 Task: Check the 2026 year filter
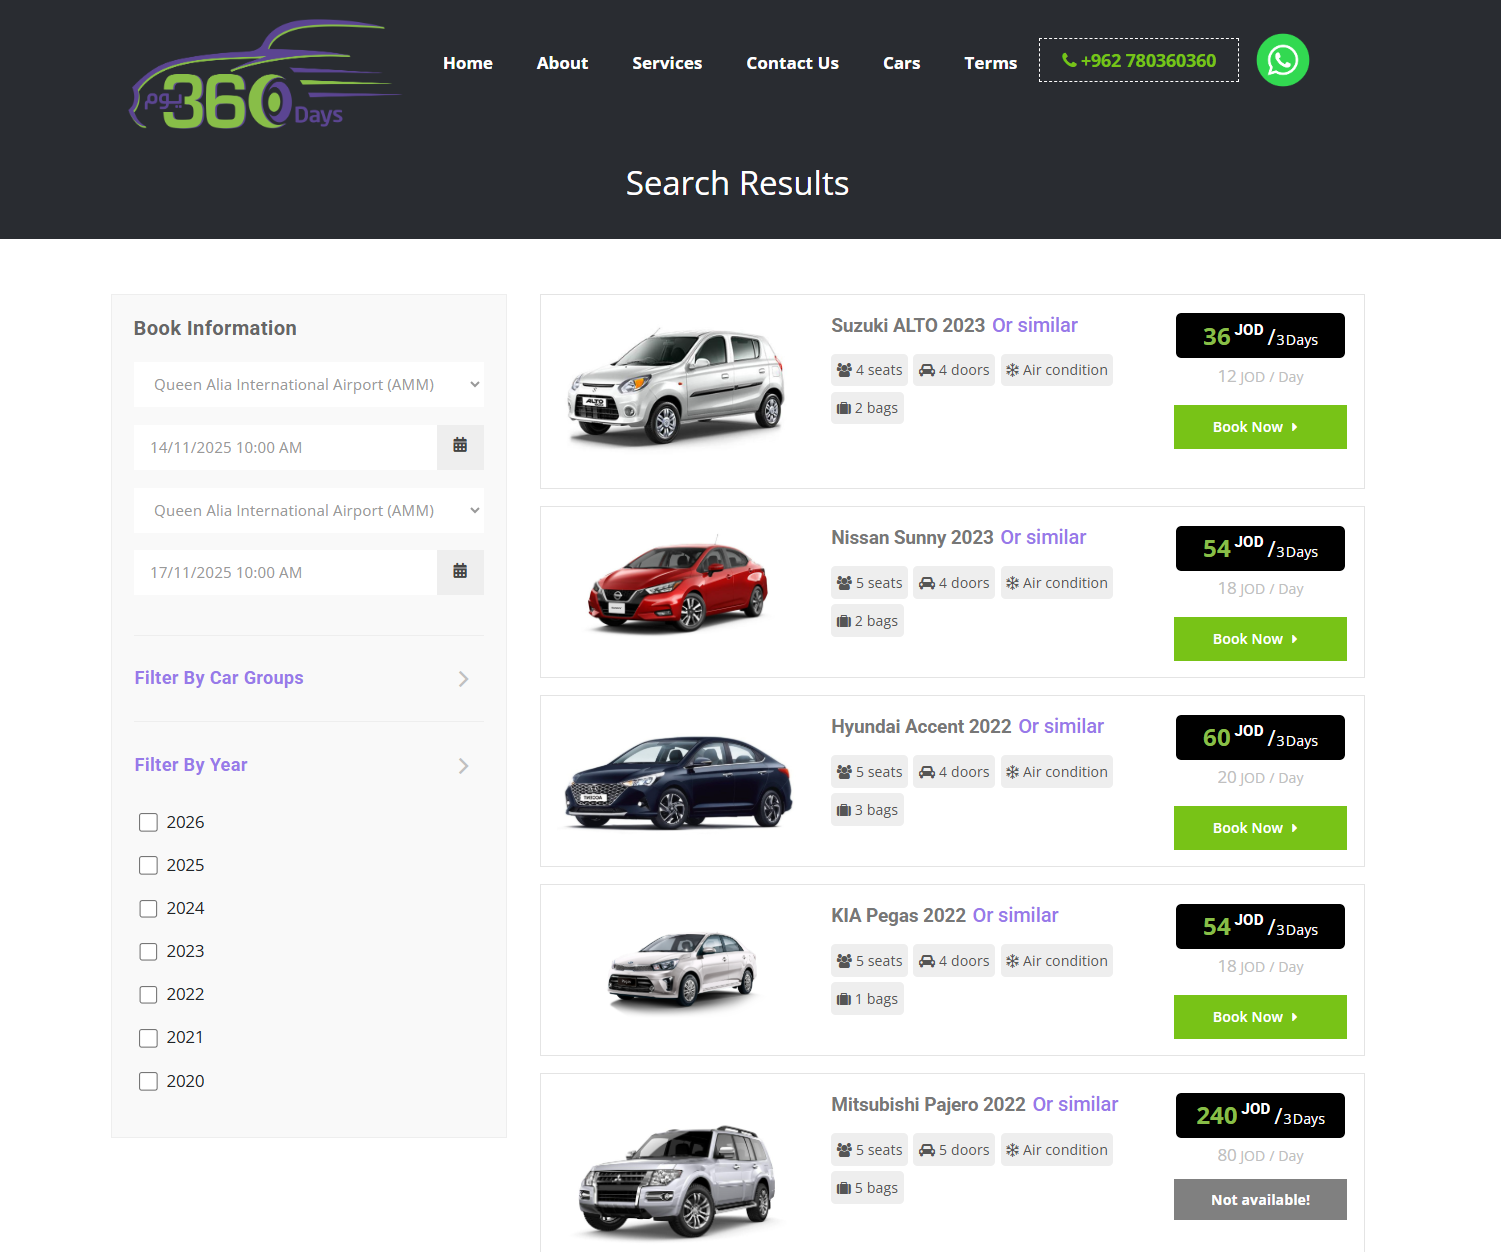coord(148,822)
